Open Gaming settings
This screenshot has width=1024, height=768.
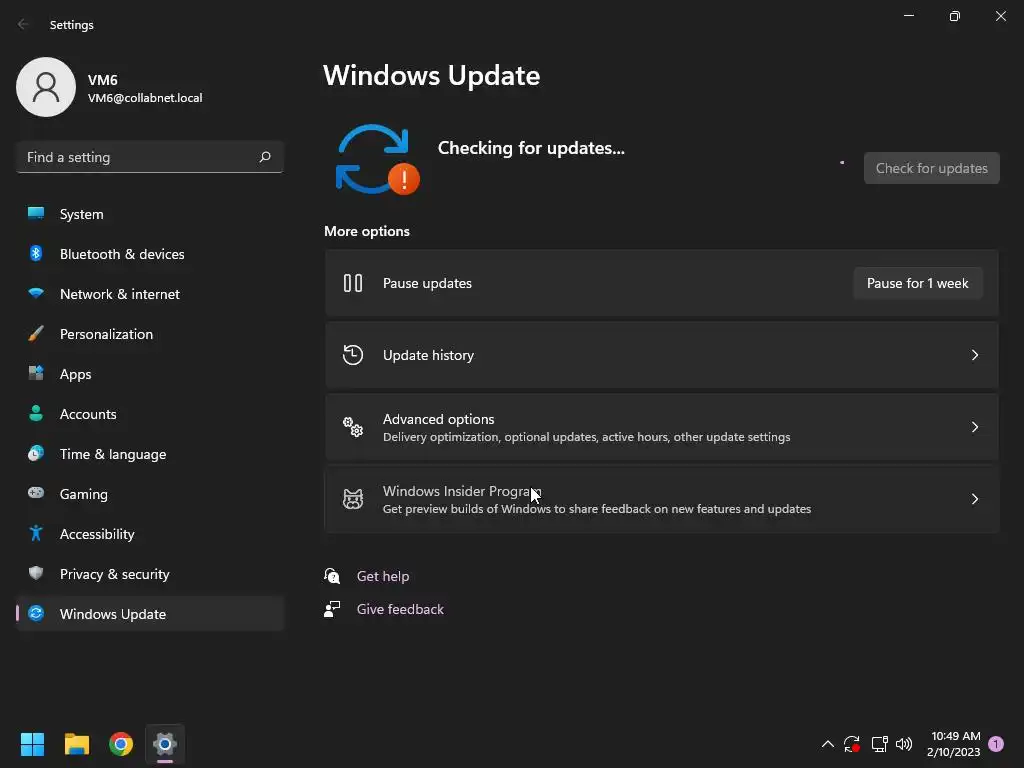pyautogui.click(x=150, y=494)
